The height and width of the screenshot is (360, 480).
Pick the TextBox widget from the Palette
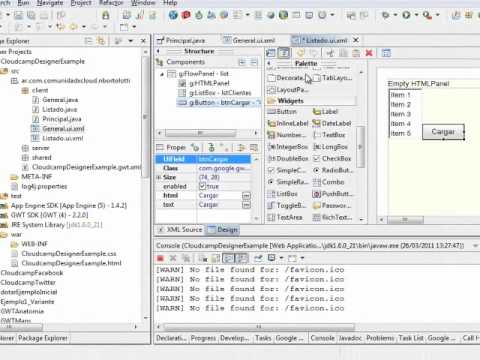point(329,135)
